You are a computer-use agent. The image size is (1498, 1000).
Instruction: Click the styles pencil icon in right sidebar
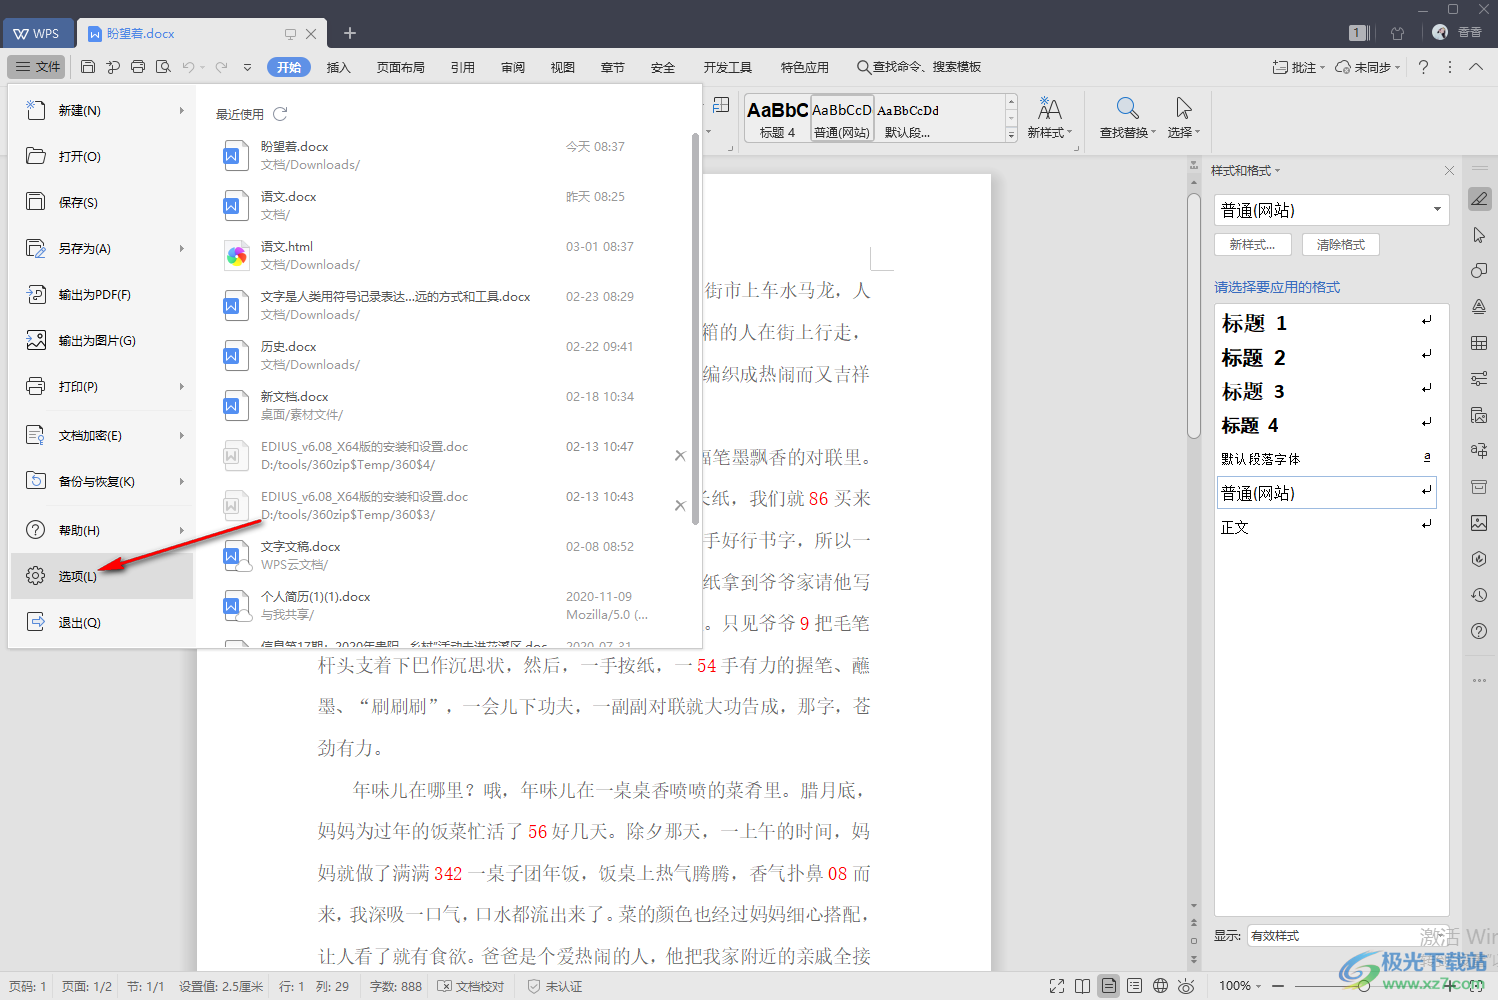(x=1479, y=199)
